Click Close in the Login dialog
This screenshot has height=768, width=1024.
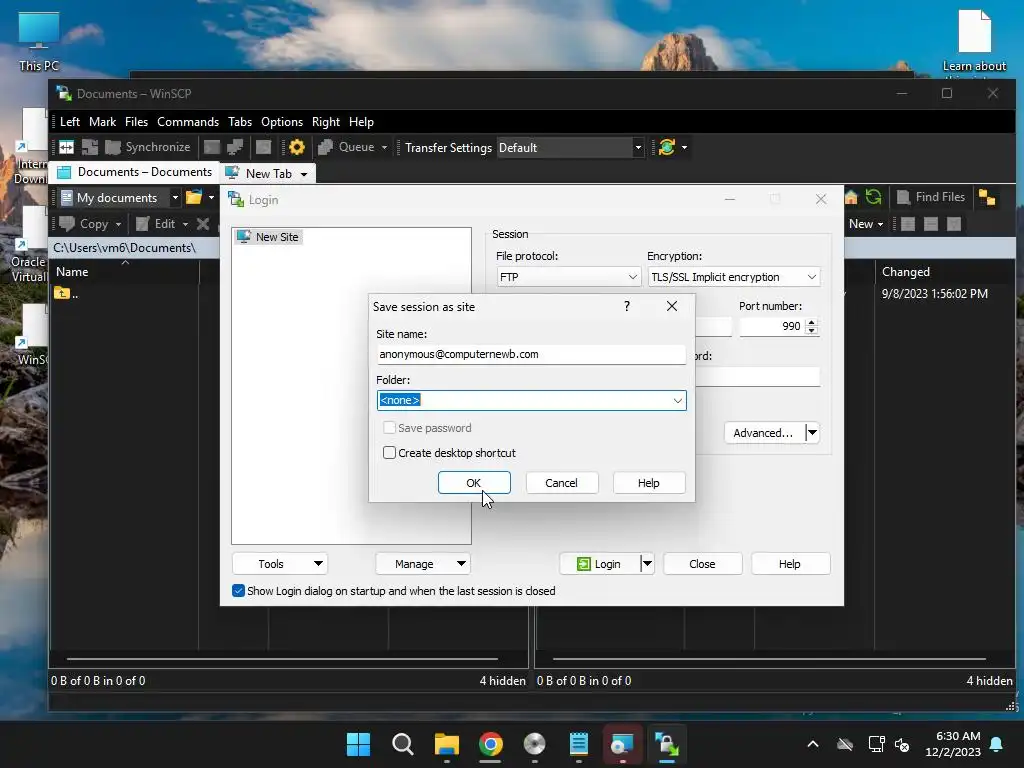coord(703,564)
